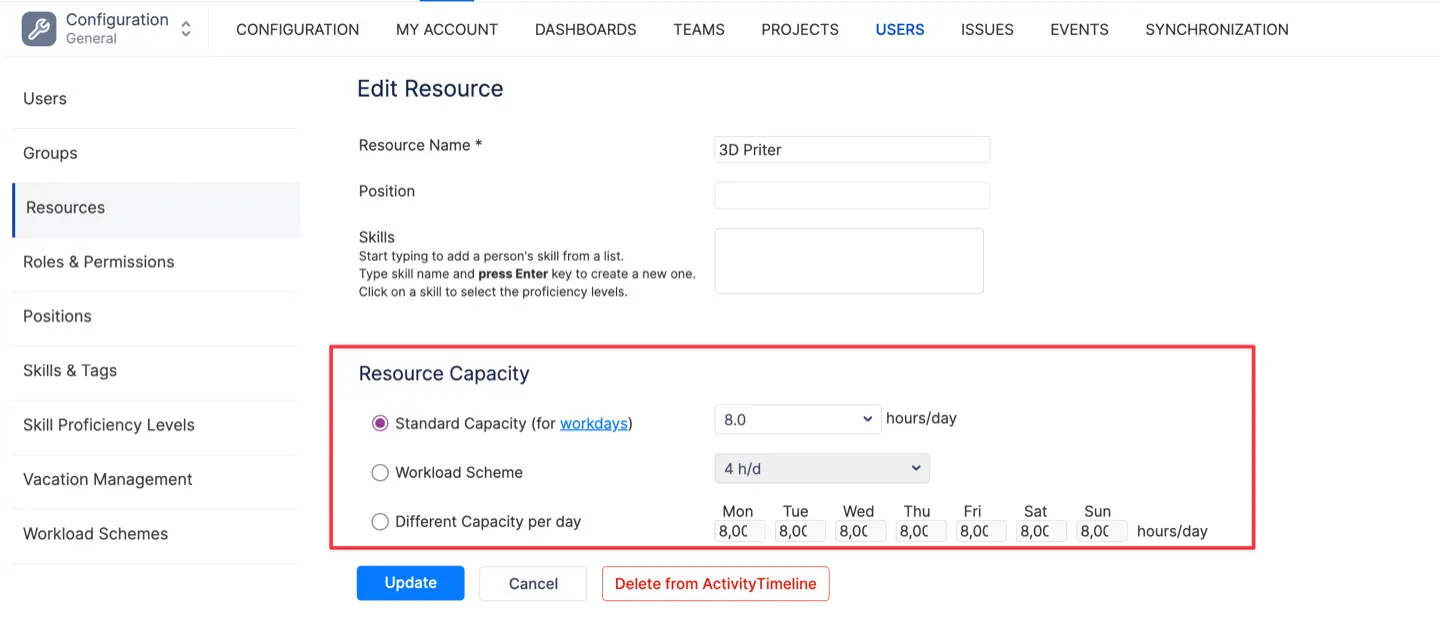
Task: Click the Update button
Action: pyautogui.click(x=410, y=583)
